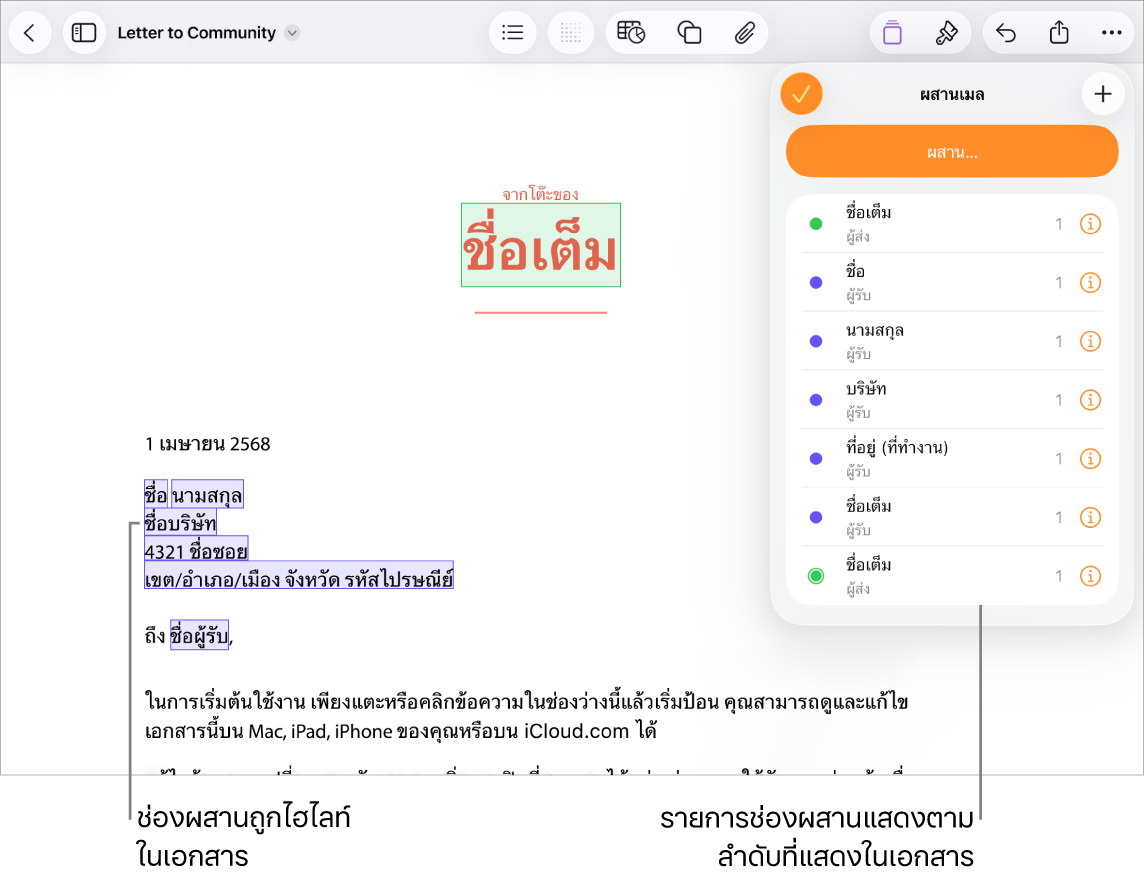Screen dimensions: 1146x878
Task: Tap the body paragraph starting ในการเริ่มต้นใช้งาน
Action: pyautogui.click(x=526, y=716)
